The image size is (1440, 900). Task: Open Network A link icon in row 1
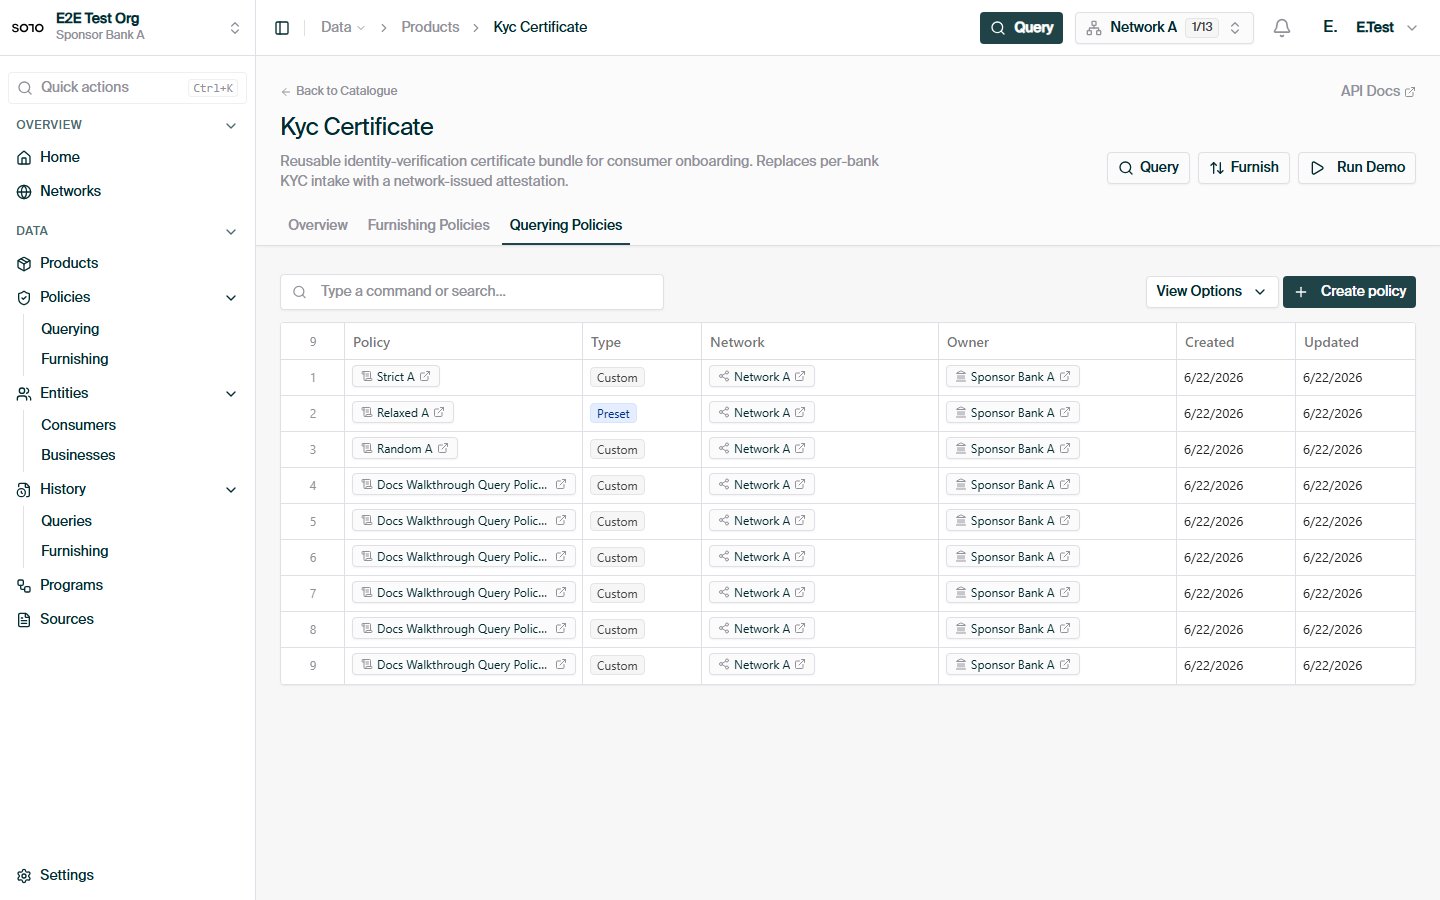tap(800, 377)
